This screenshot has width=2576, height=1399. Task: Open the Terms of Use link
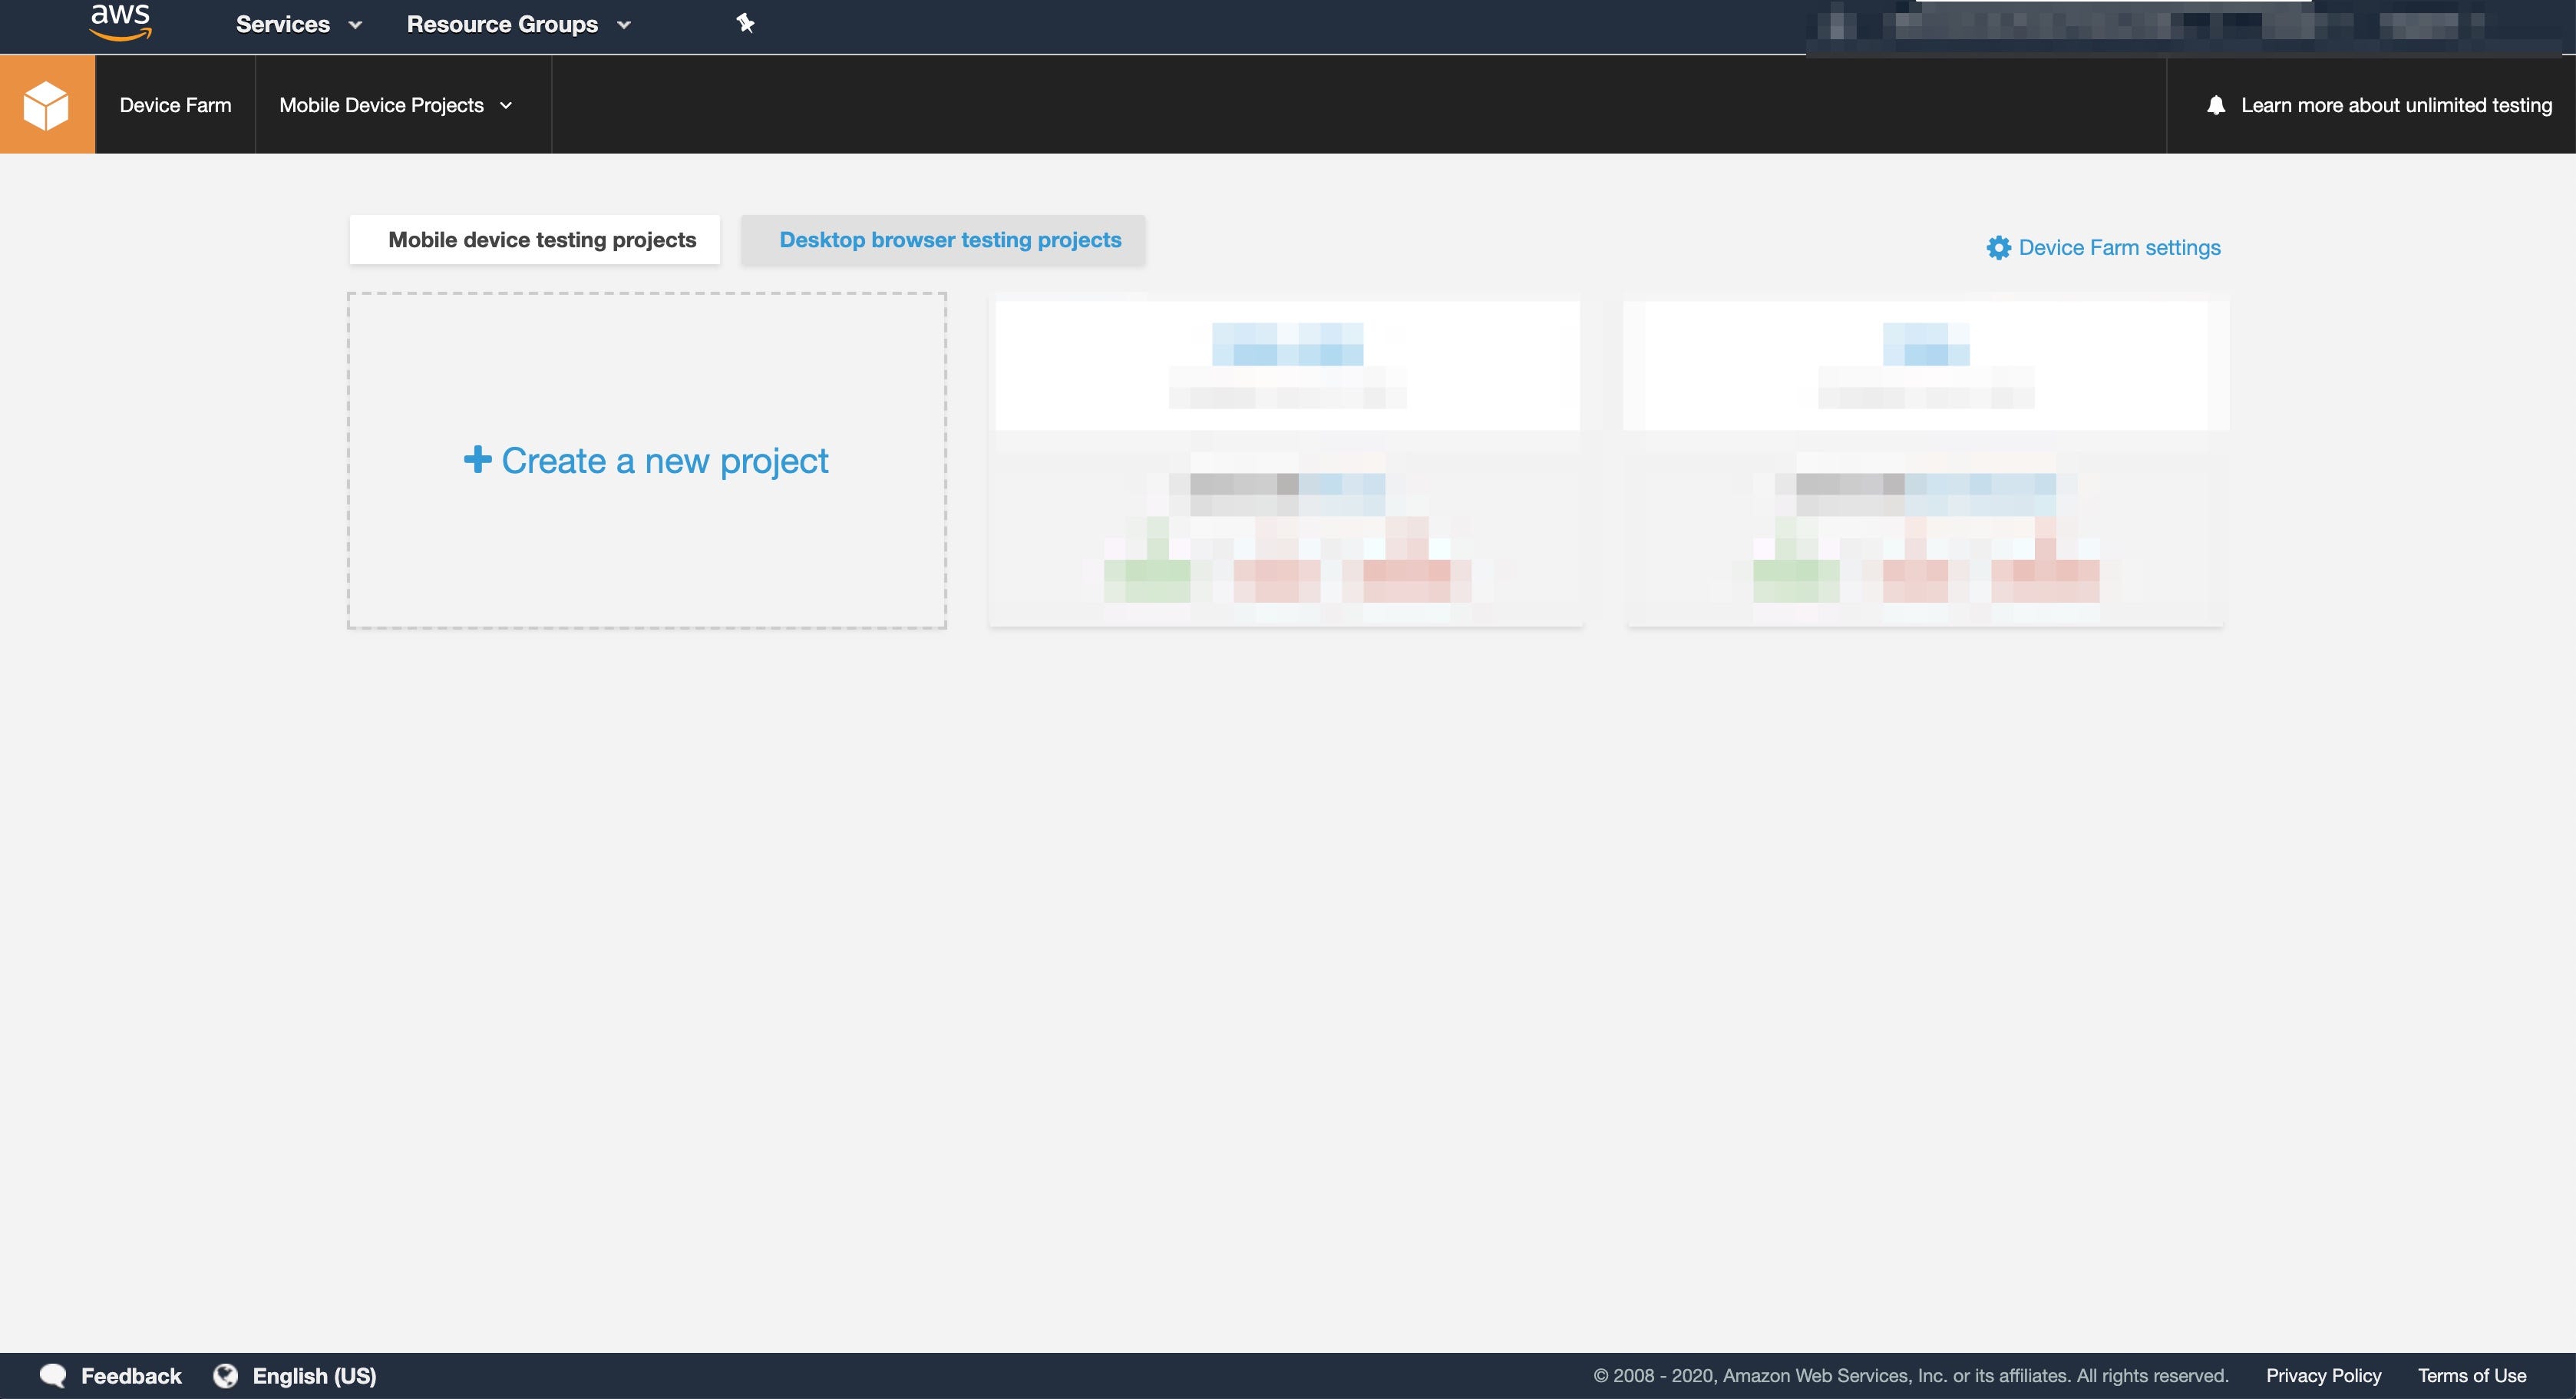[2472, 1376]
